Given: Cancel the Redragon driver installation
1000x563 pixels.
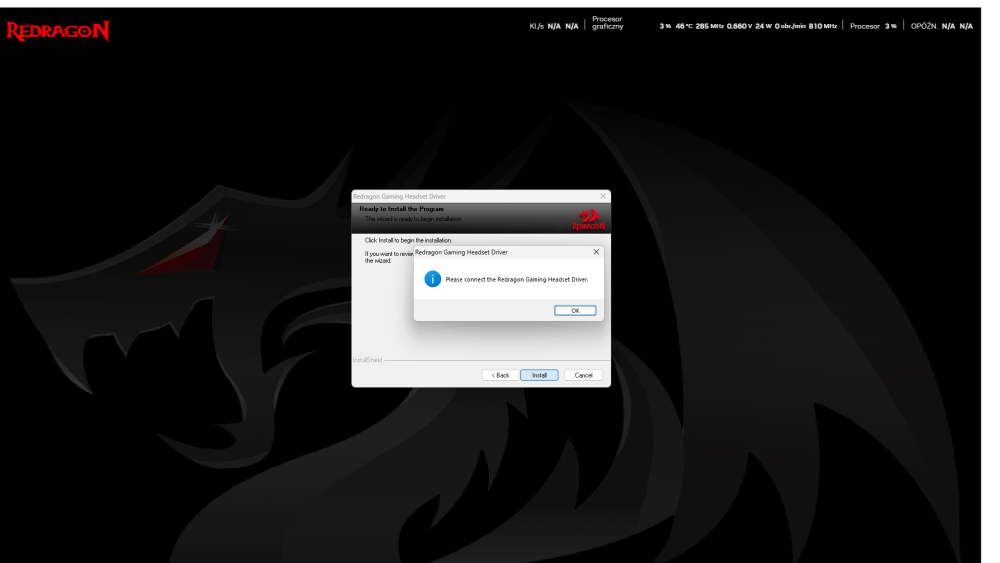Looking at the screenshot, I should 583,375.
